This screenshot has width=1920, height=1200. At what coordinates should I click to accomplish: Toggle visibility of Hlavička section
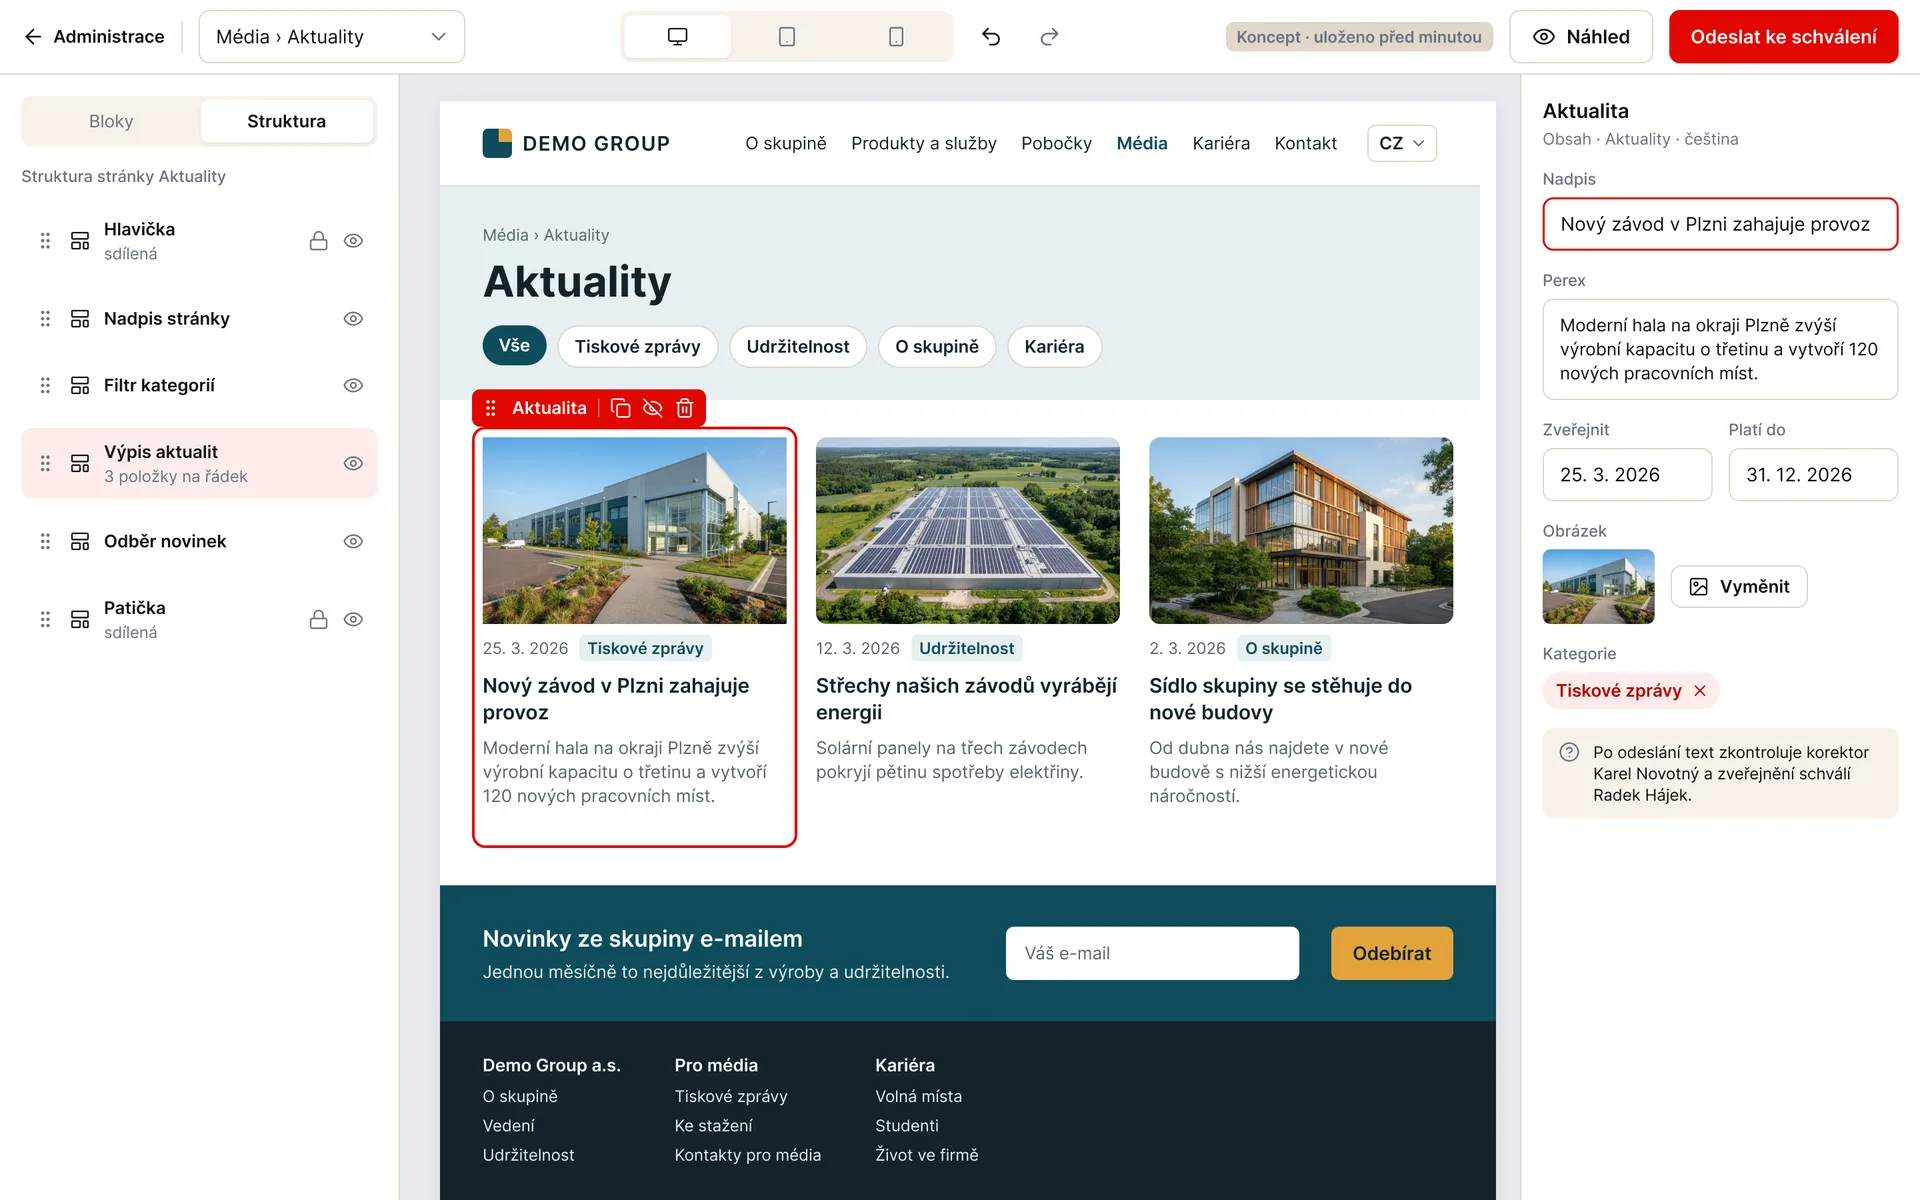tap(353, 241)
